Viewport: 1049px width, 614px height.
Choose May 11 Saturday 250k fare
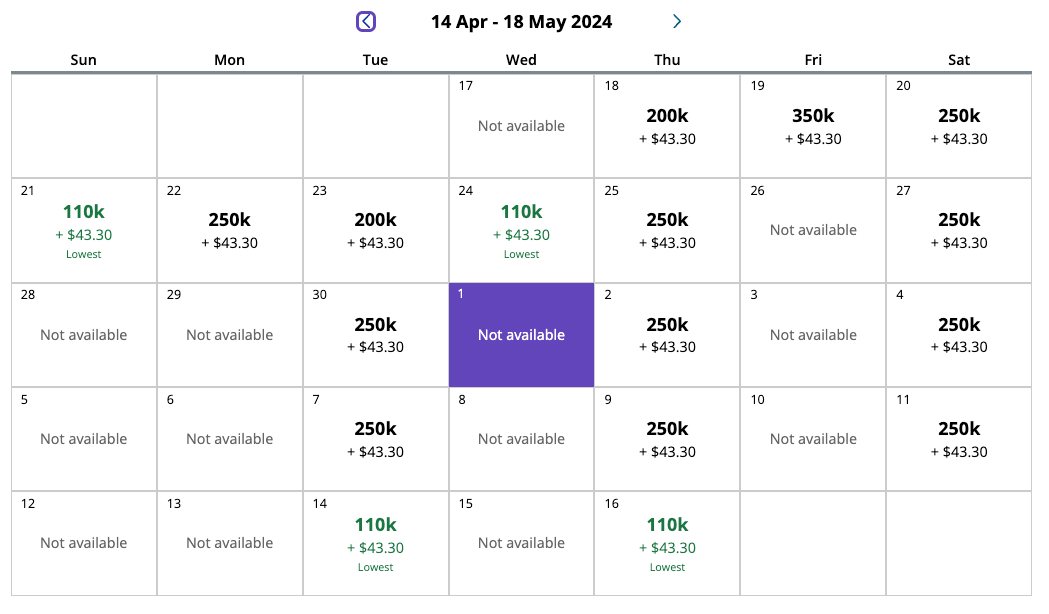(959, 439)
